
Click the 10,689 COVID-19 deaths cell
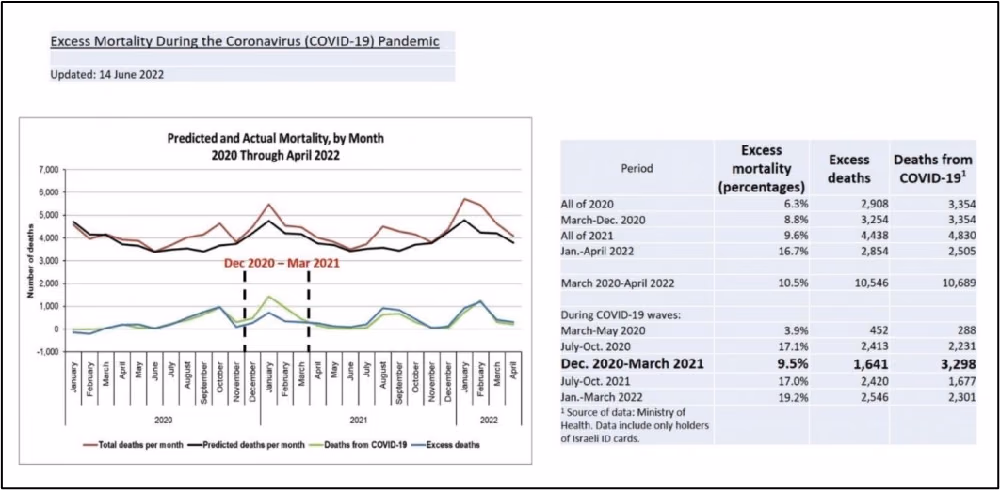click(959, 282)
